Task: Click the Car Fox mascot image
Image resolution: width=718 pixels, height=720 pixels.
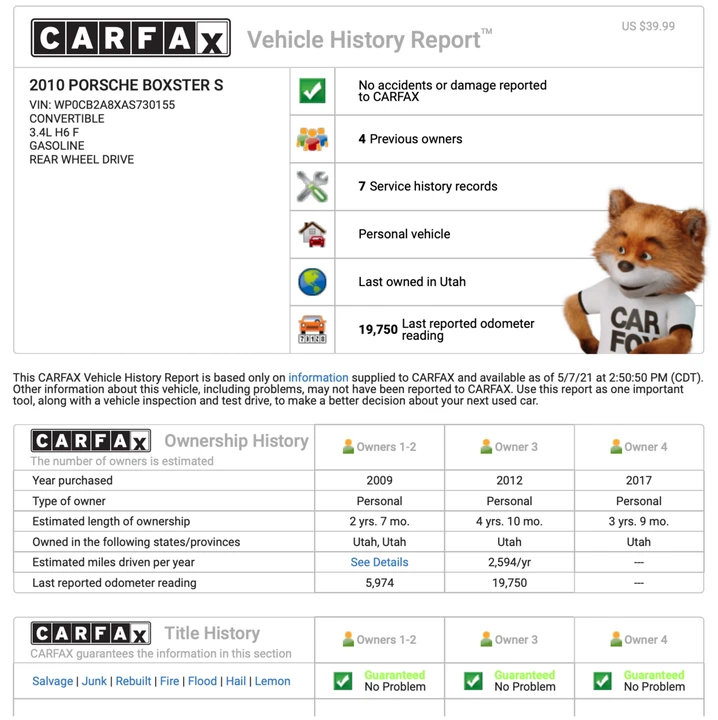Action: click(x=636, y=272)
